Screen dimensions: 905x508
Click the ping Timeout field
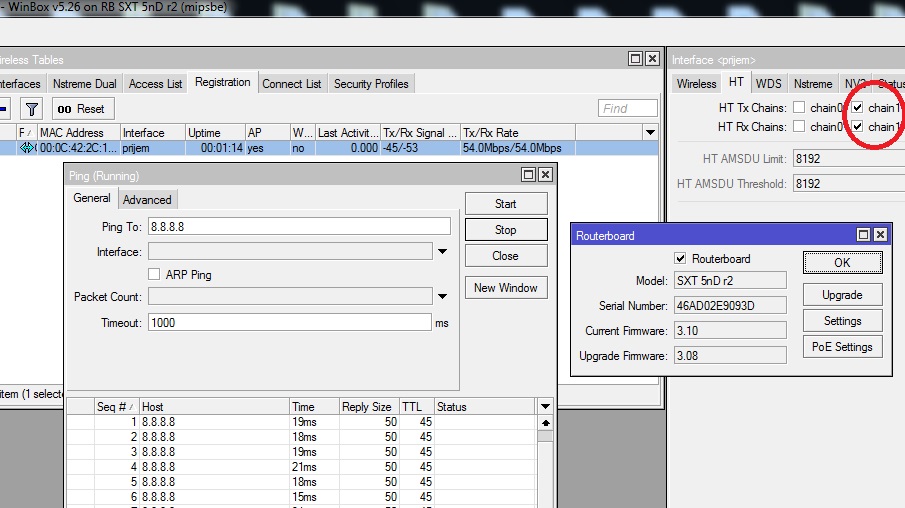coord(290,323)
